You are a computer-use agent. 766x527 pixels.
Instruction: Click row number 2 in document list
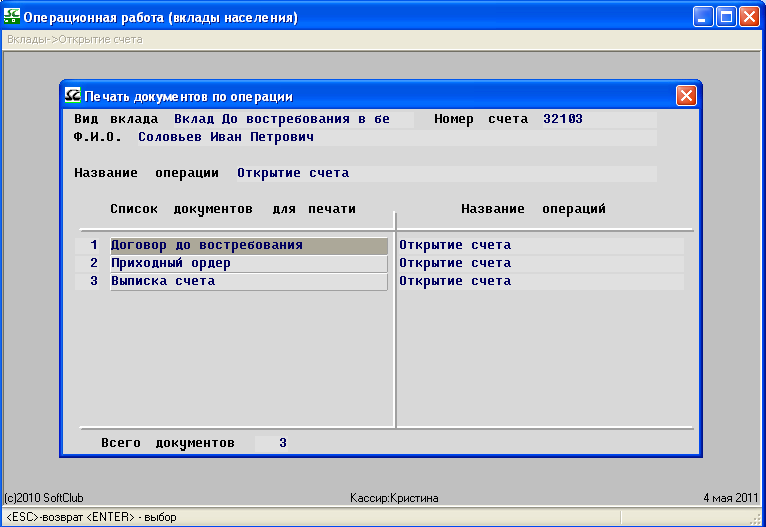87,263
